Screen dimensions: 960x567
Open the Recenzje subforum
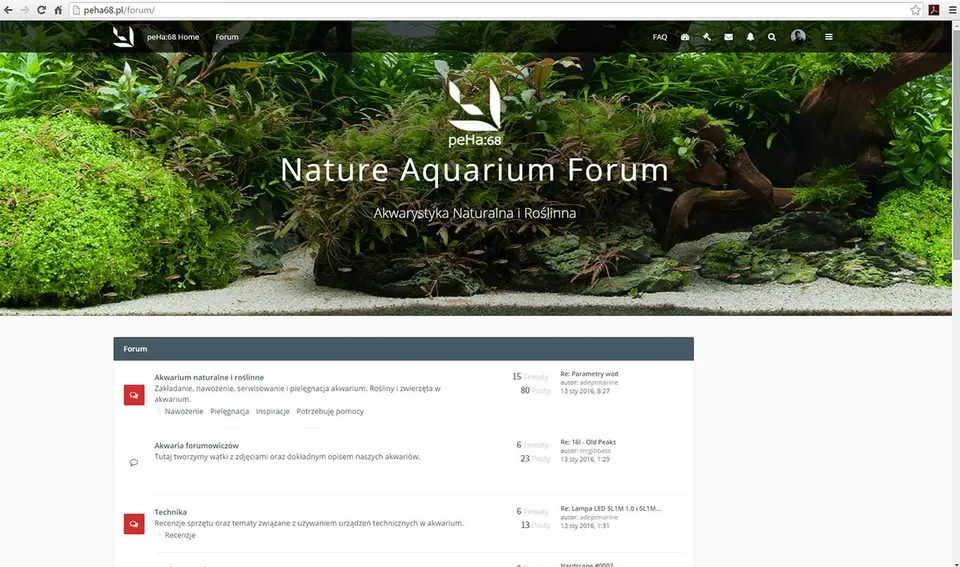180,535
